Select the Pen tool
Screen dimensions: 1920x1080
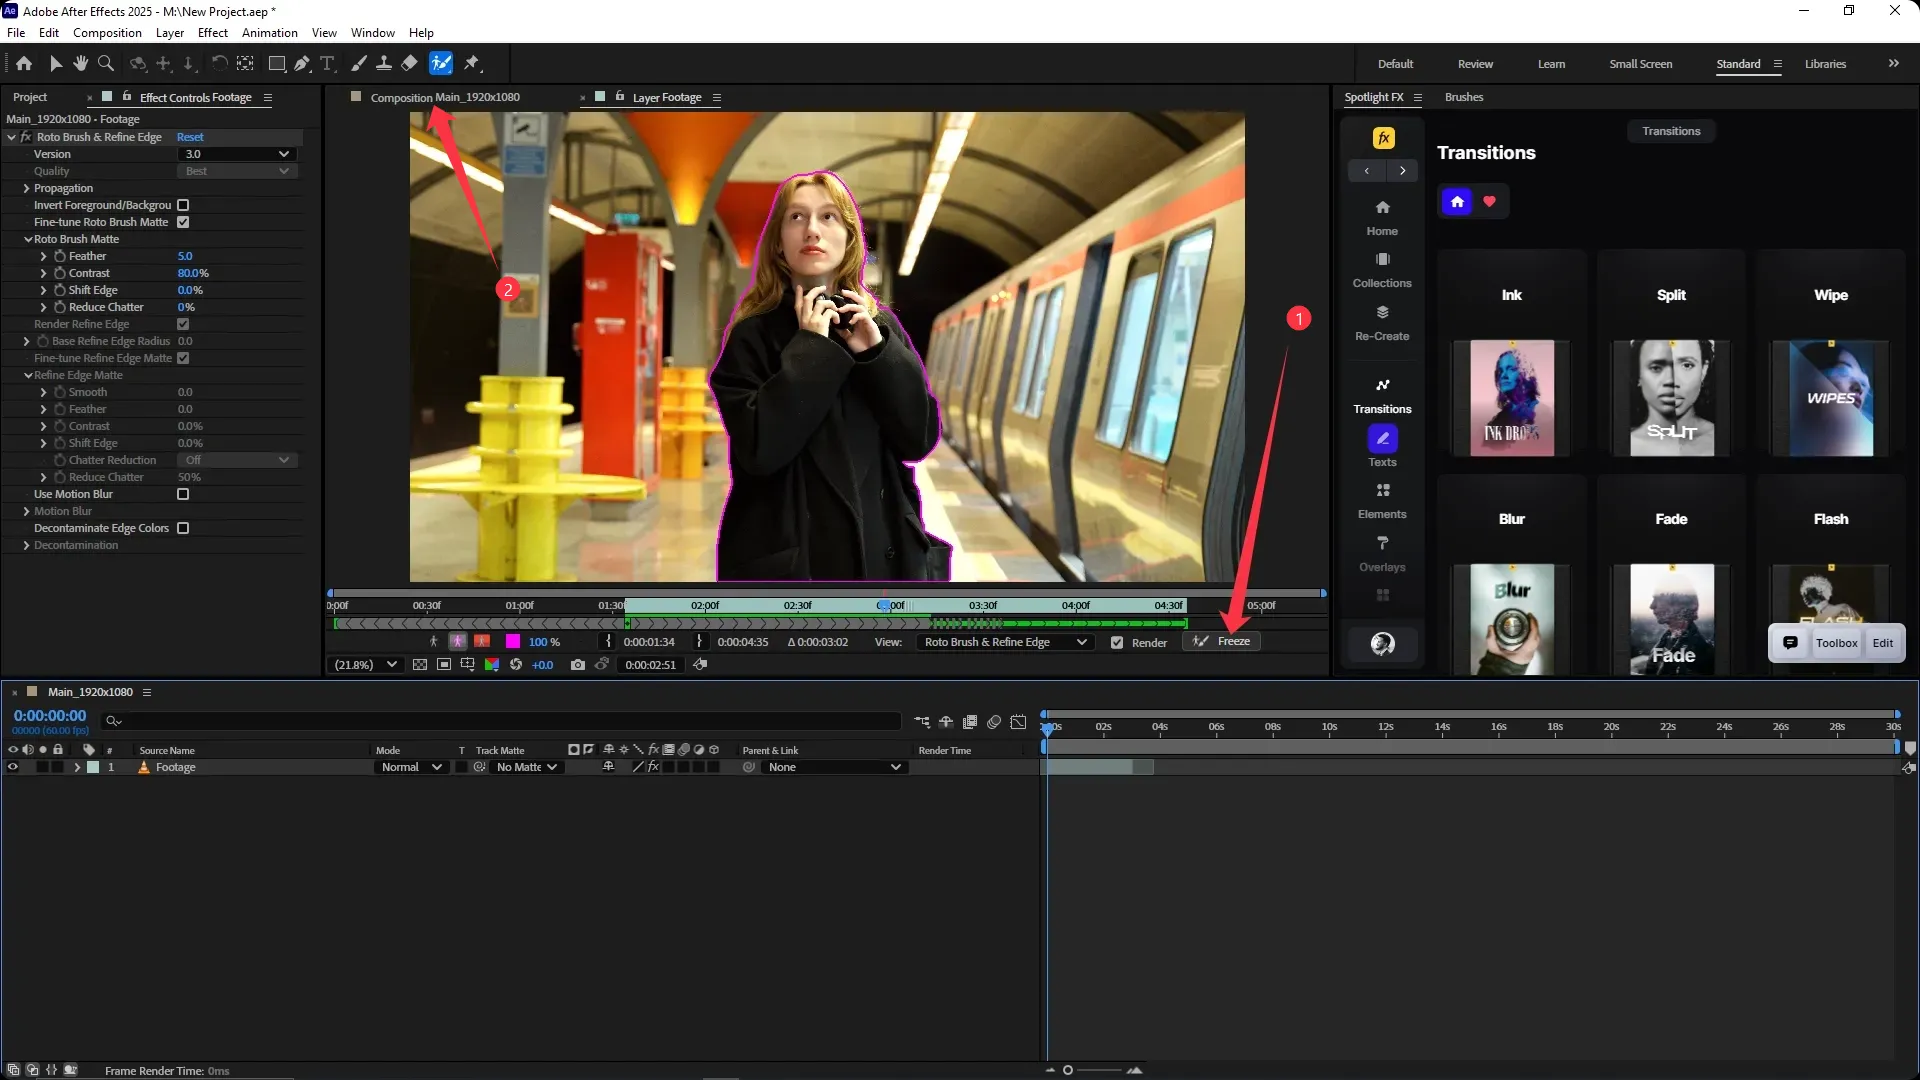[x=302, y=63]
